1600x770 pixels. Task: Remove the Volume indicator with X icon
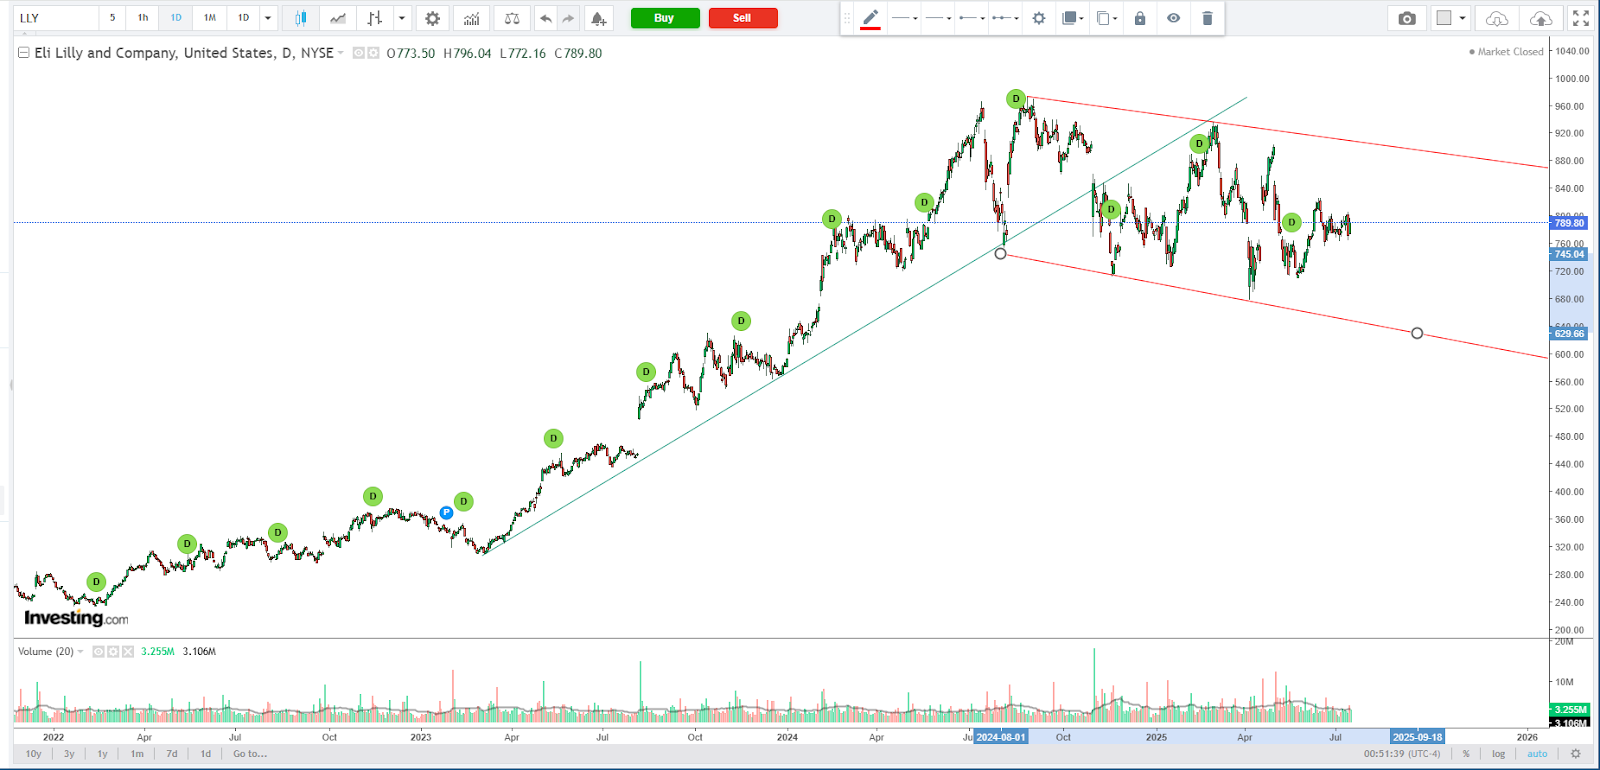pyautogui.click(x=128, y=651)
